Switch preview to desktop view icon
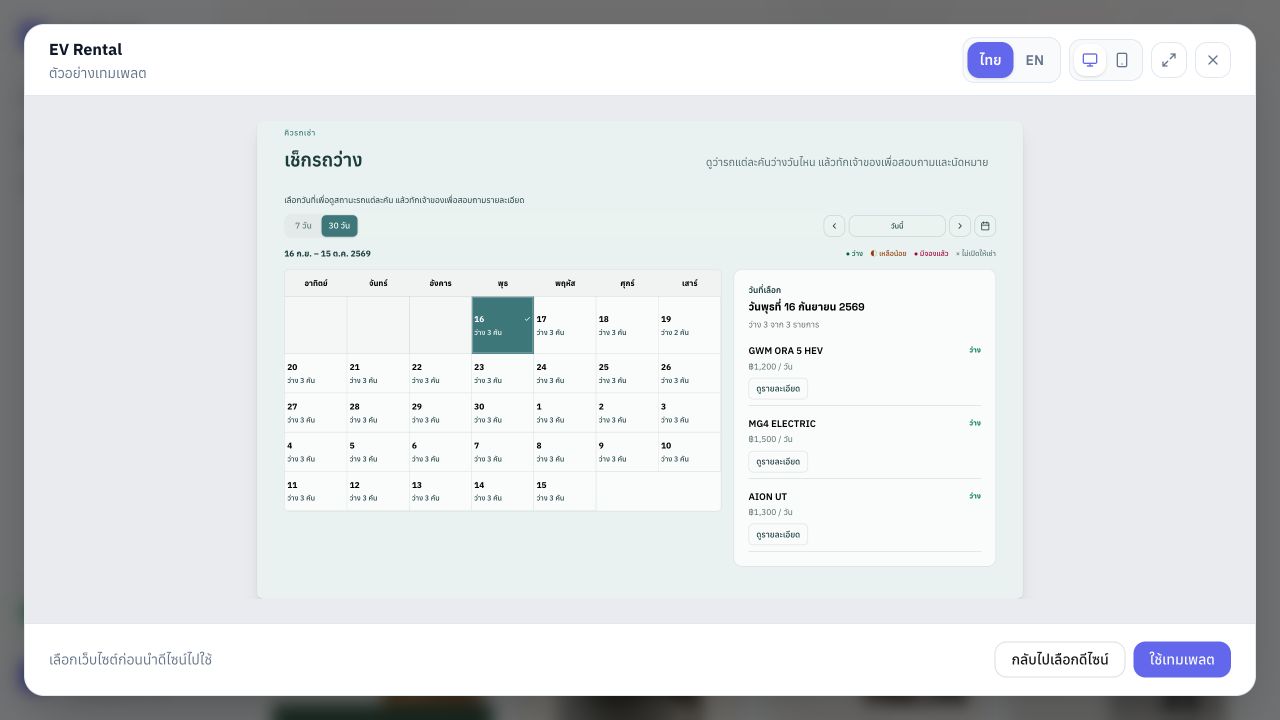Viewport: 1280px width, 720px height. click(x=1090, y=60)
